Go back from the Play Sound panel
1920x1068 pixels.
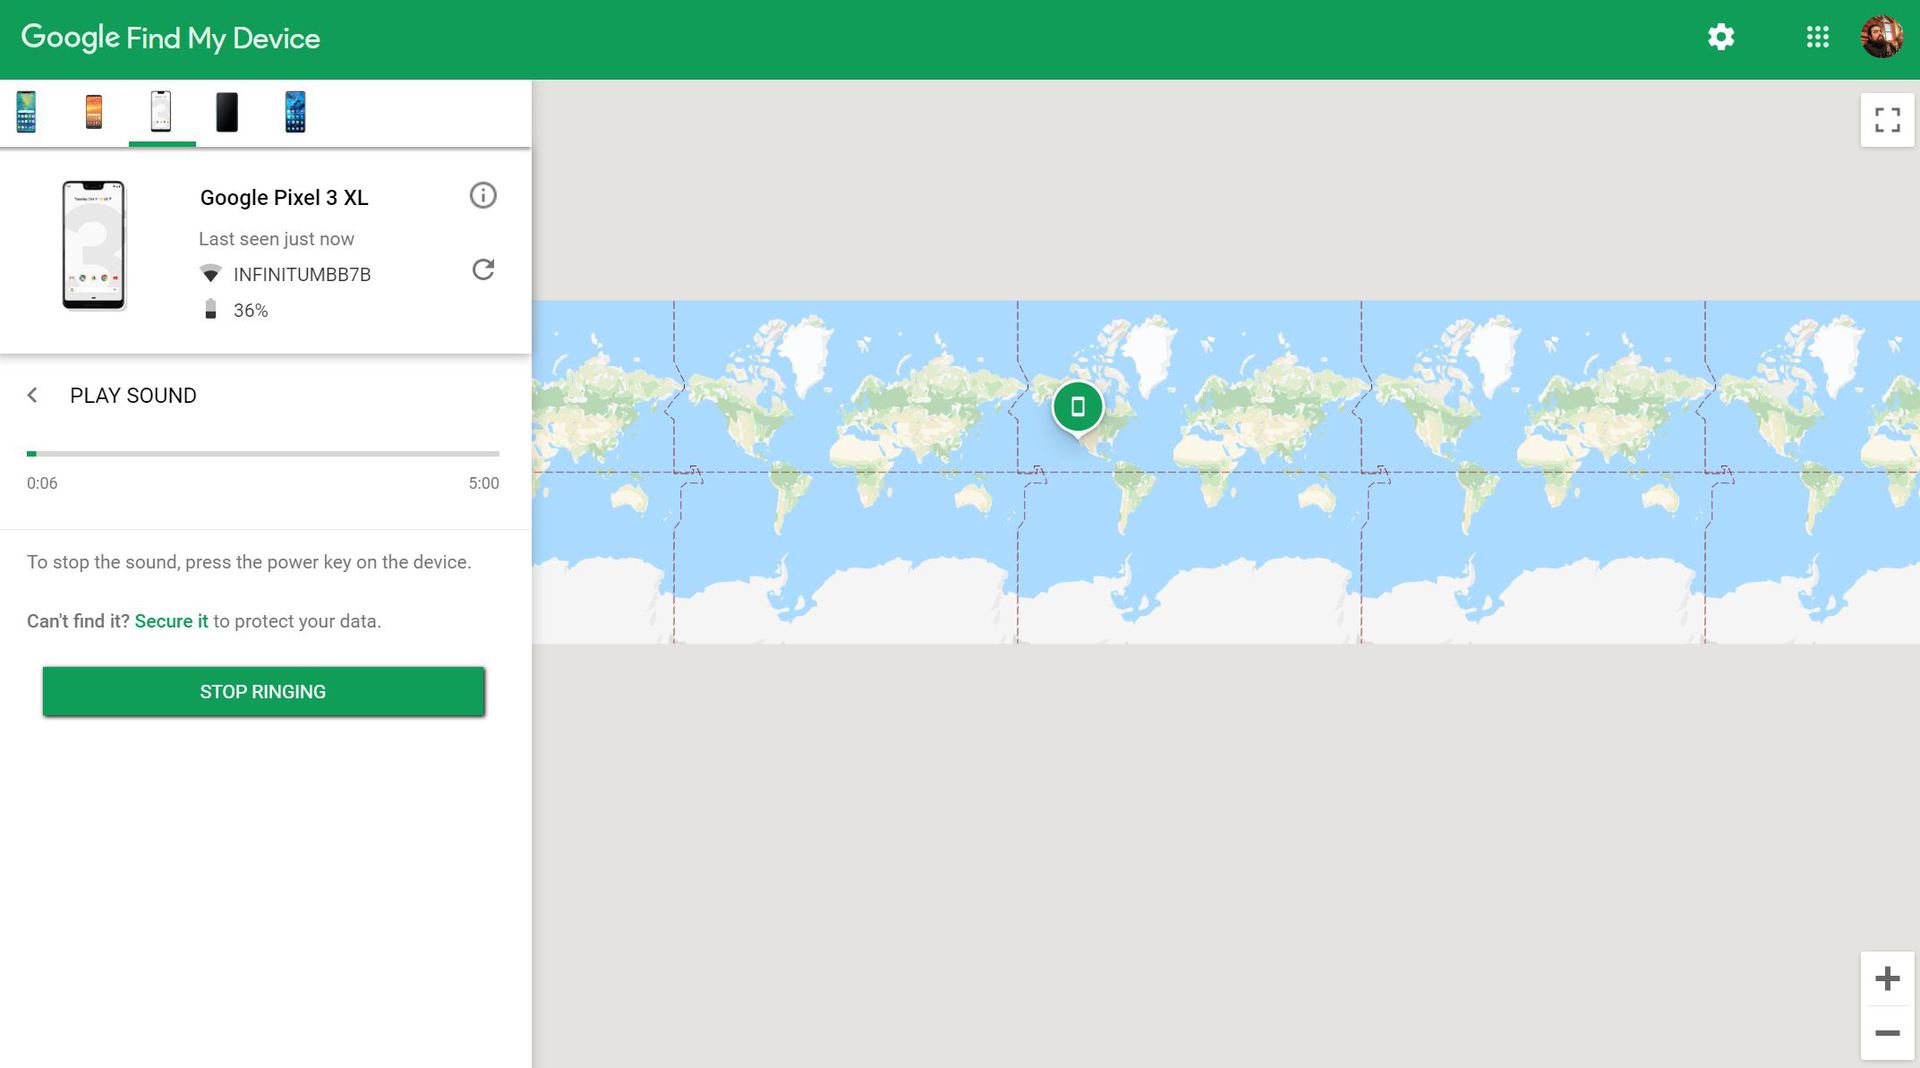[x=33, y=396]
